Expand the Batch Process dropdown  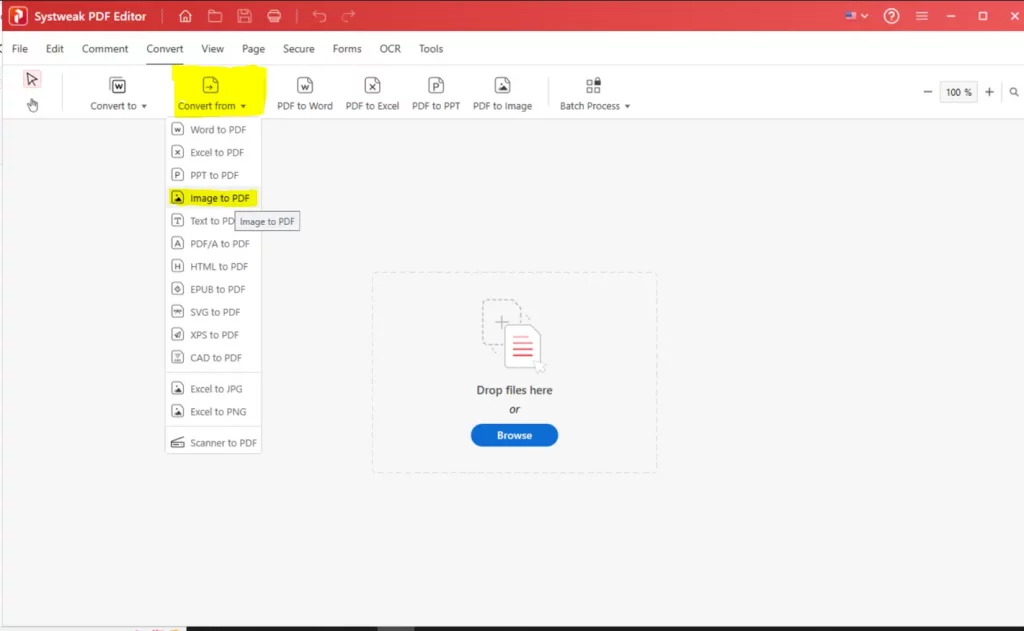coord(594,103)
